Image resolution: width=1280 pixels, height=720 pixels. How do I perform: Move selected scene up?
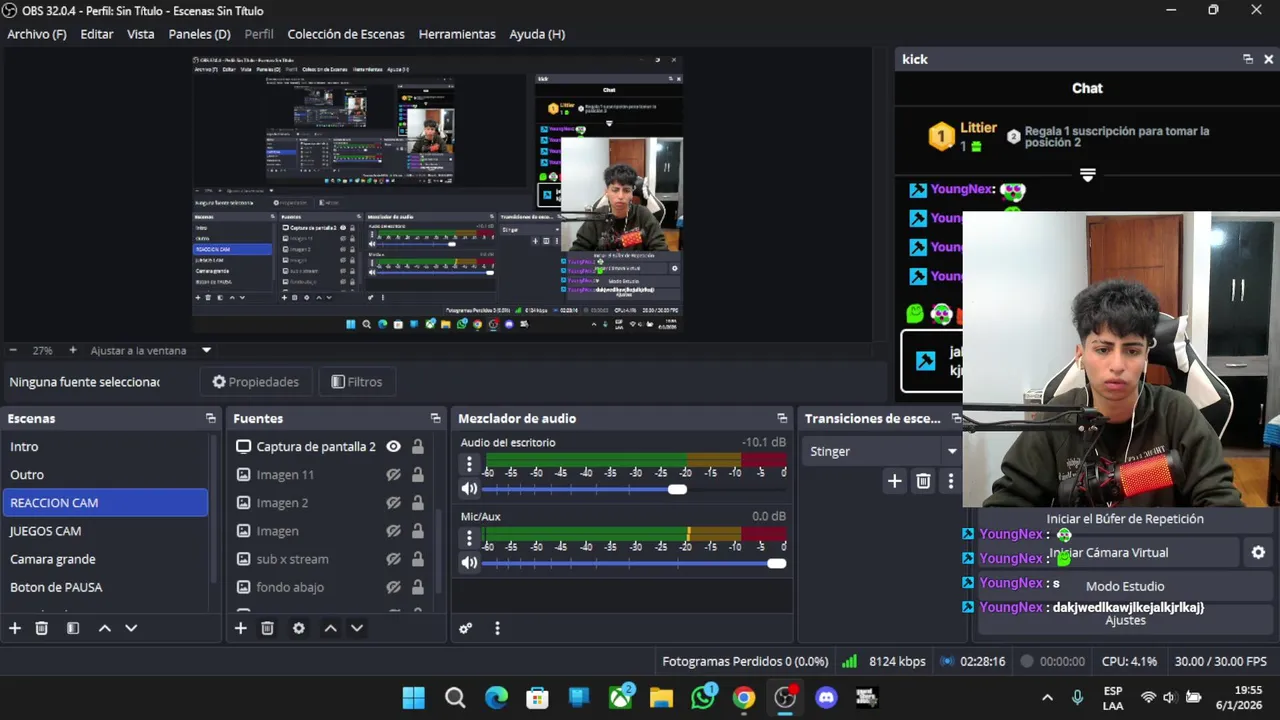(x=104, y=628)
